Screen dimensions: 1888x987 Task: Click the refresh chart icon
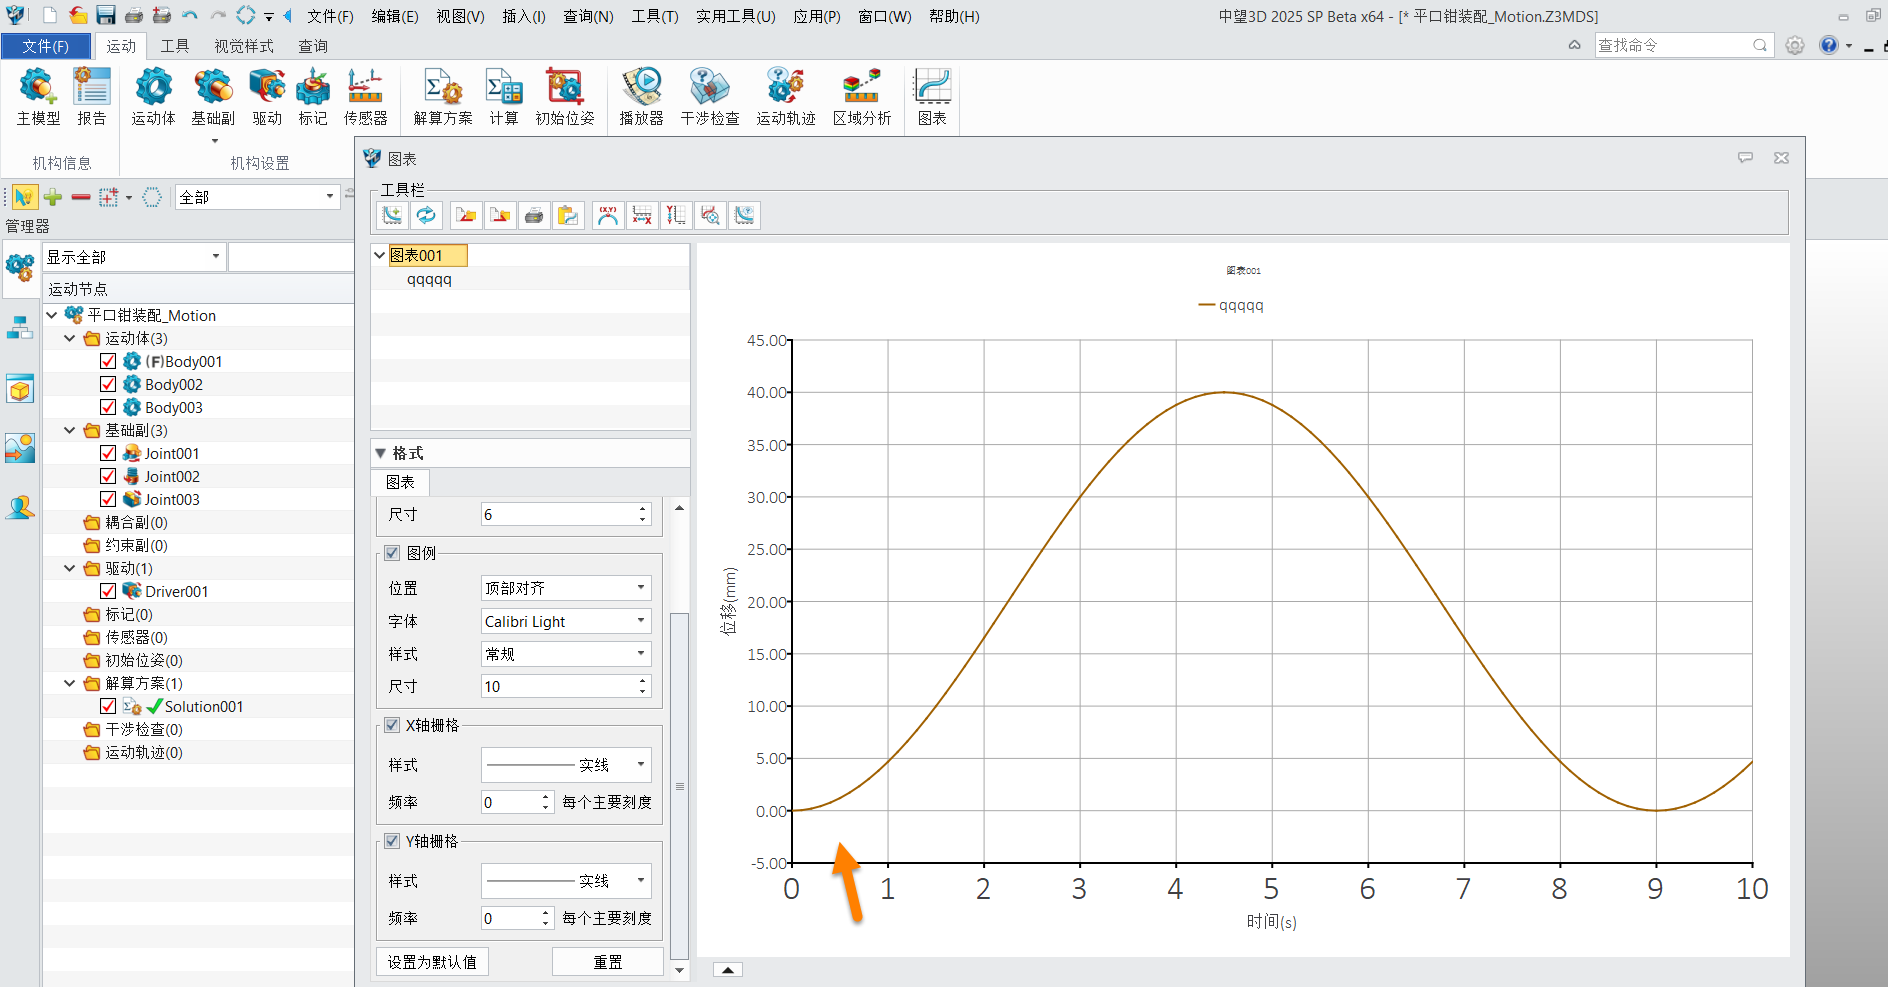[x=426, y=215]
